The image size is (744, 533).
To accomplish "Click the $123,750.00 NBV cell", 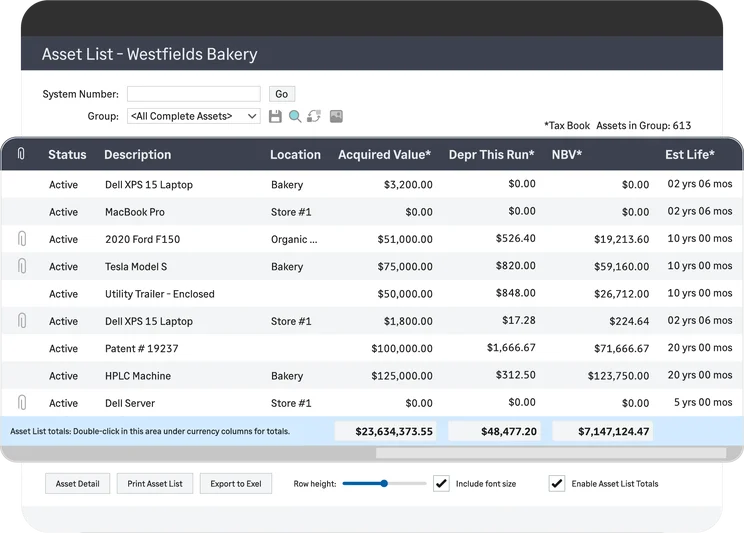I will pyautogui.click(x=618, y=376).
